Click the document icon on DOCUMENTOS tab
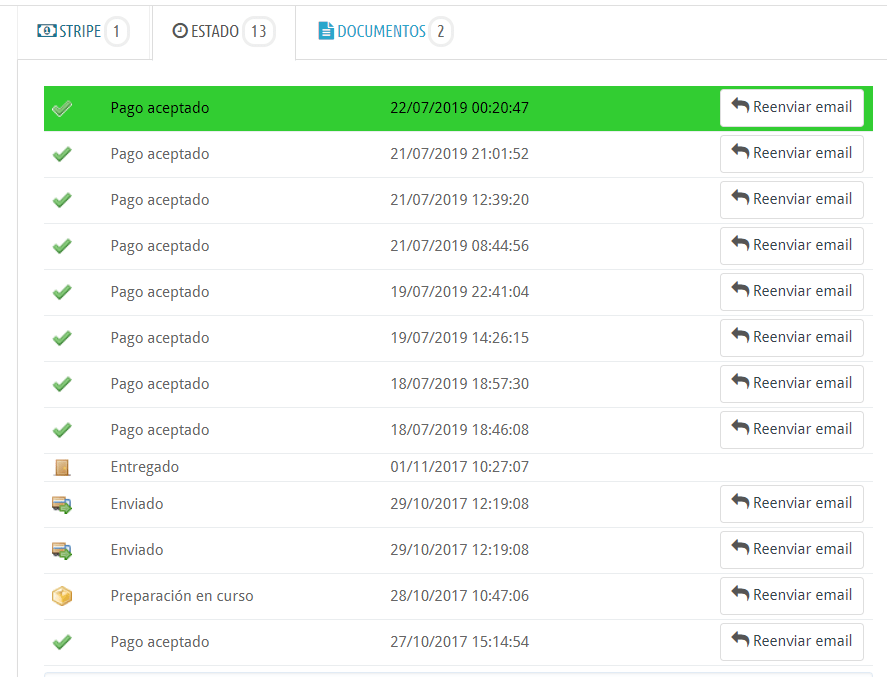The height and width of the screenshot is (677, 887). pyautogui.click(x=326, y=31)
